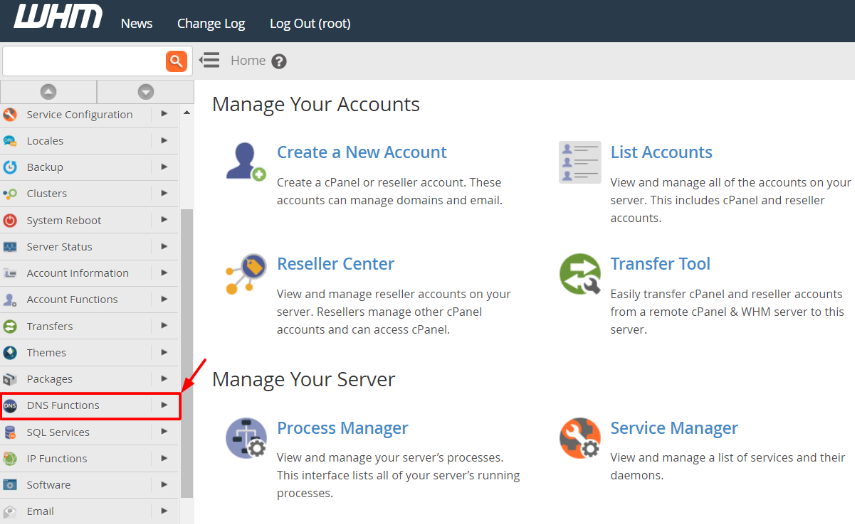Click the IP Functions globe icon

coord(10,458)
